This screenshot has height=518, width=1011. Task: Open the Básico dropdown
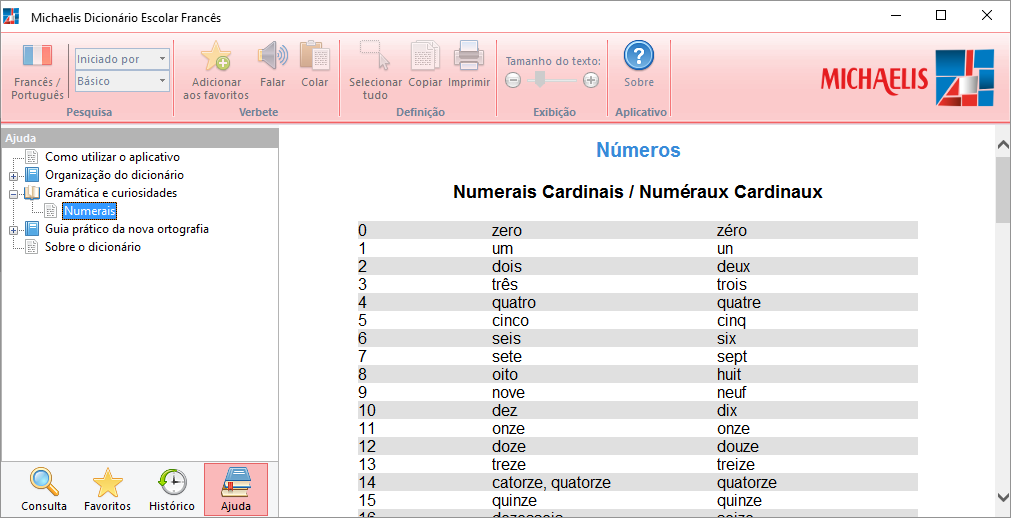click(x=123, y=81)
